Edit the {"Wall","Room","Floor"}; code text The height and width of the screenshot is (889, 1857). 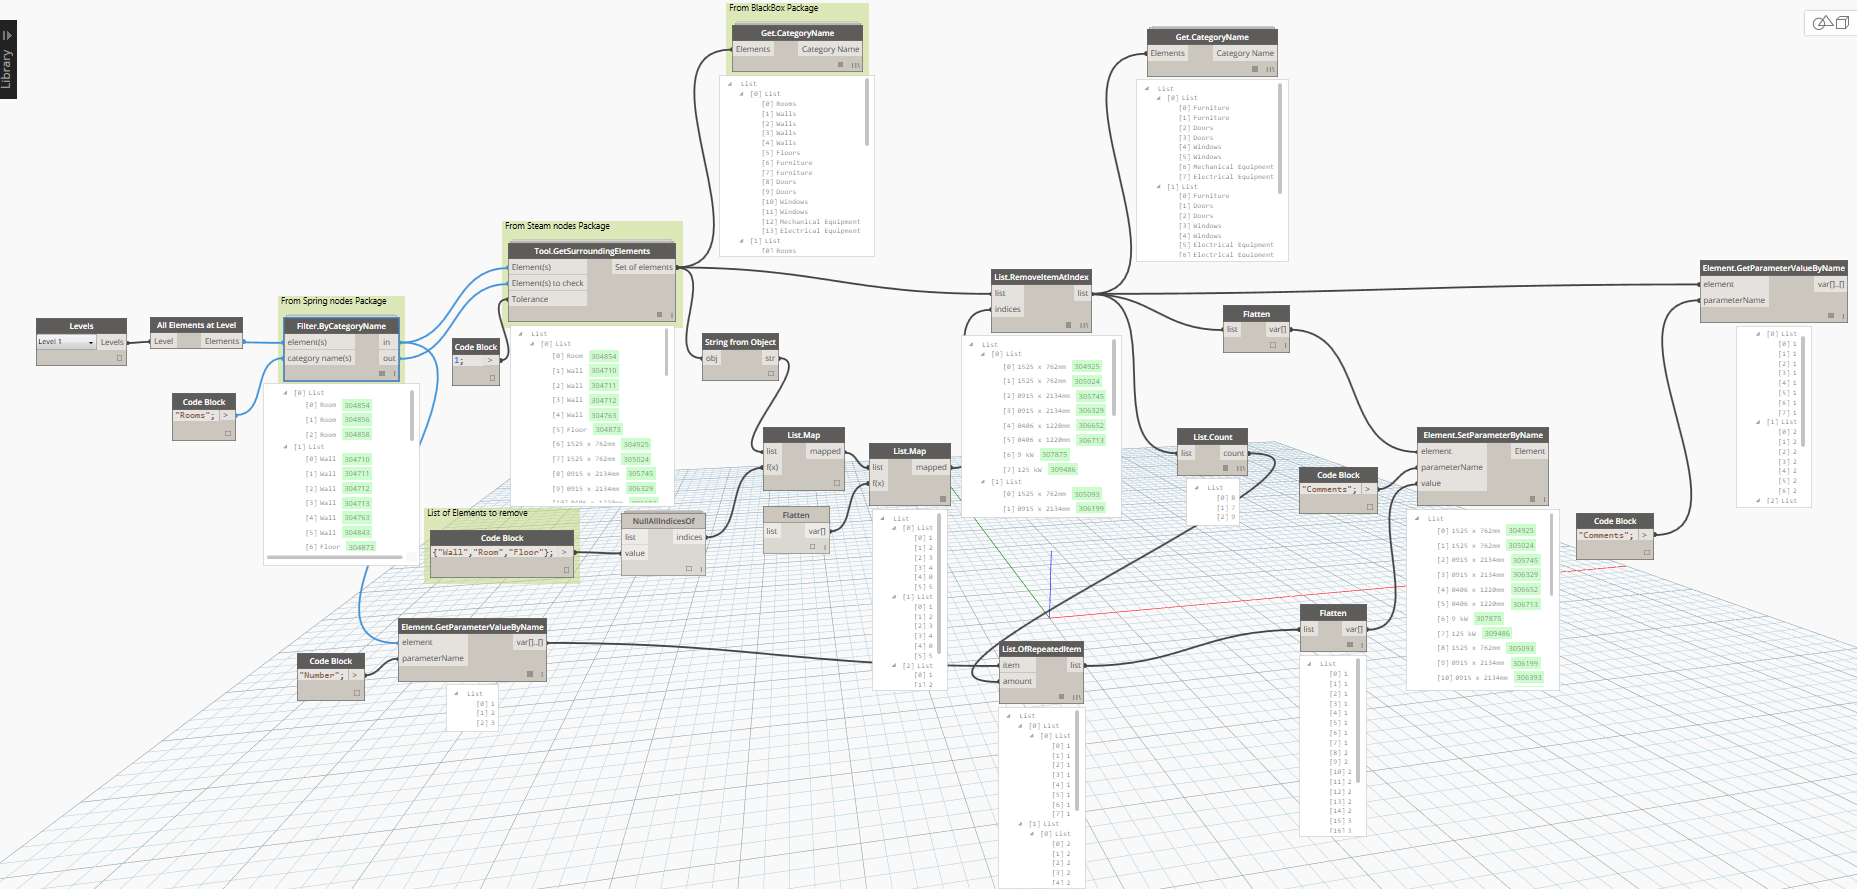pos(494,553)
